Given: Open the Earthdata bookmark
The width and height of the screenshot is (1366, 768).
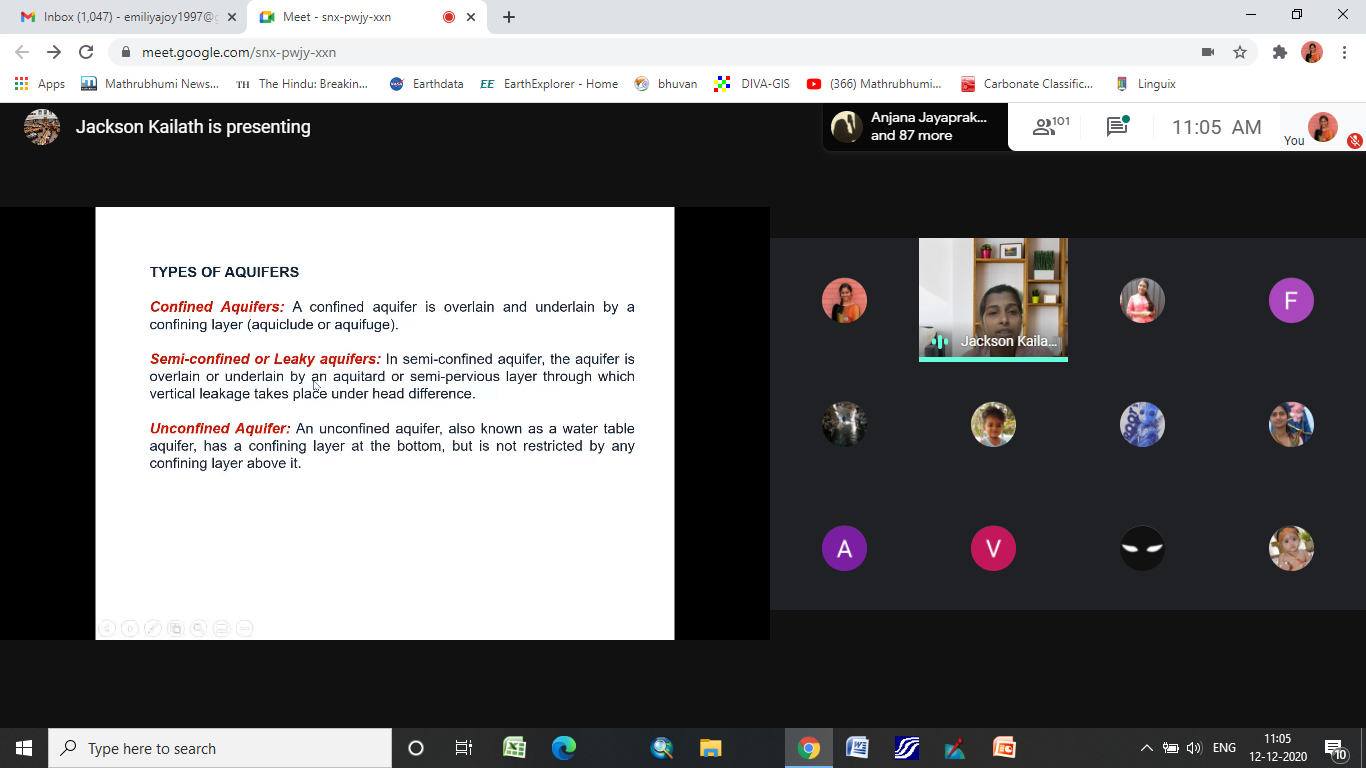Looking at the screenshot, I should (427, 84).
